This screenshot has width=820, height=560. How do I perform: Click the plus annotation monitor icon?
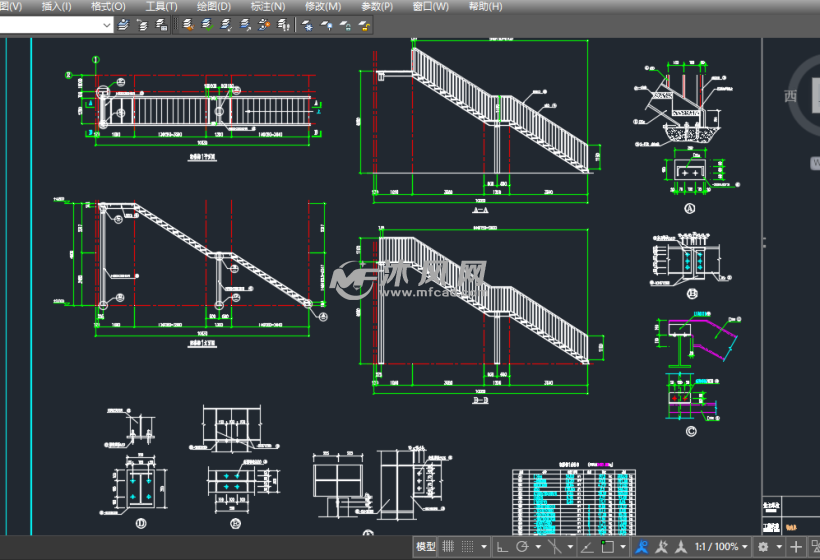(797, 547)
